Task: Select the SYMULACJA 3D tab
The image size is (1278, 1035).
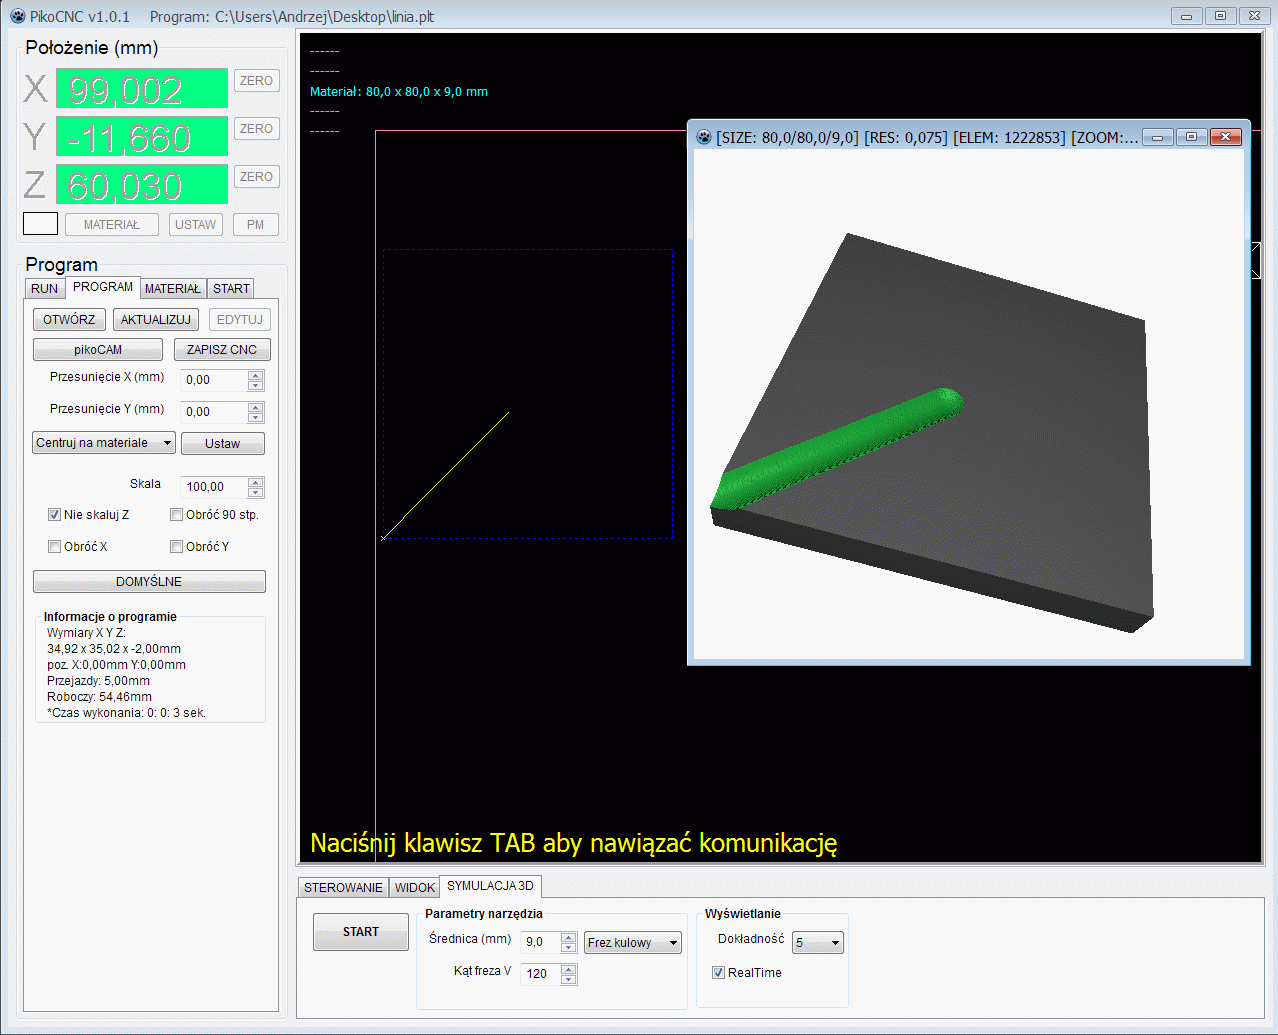Action: click(x=490, y=886)
